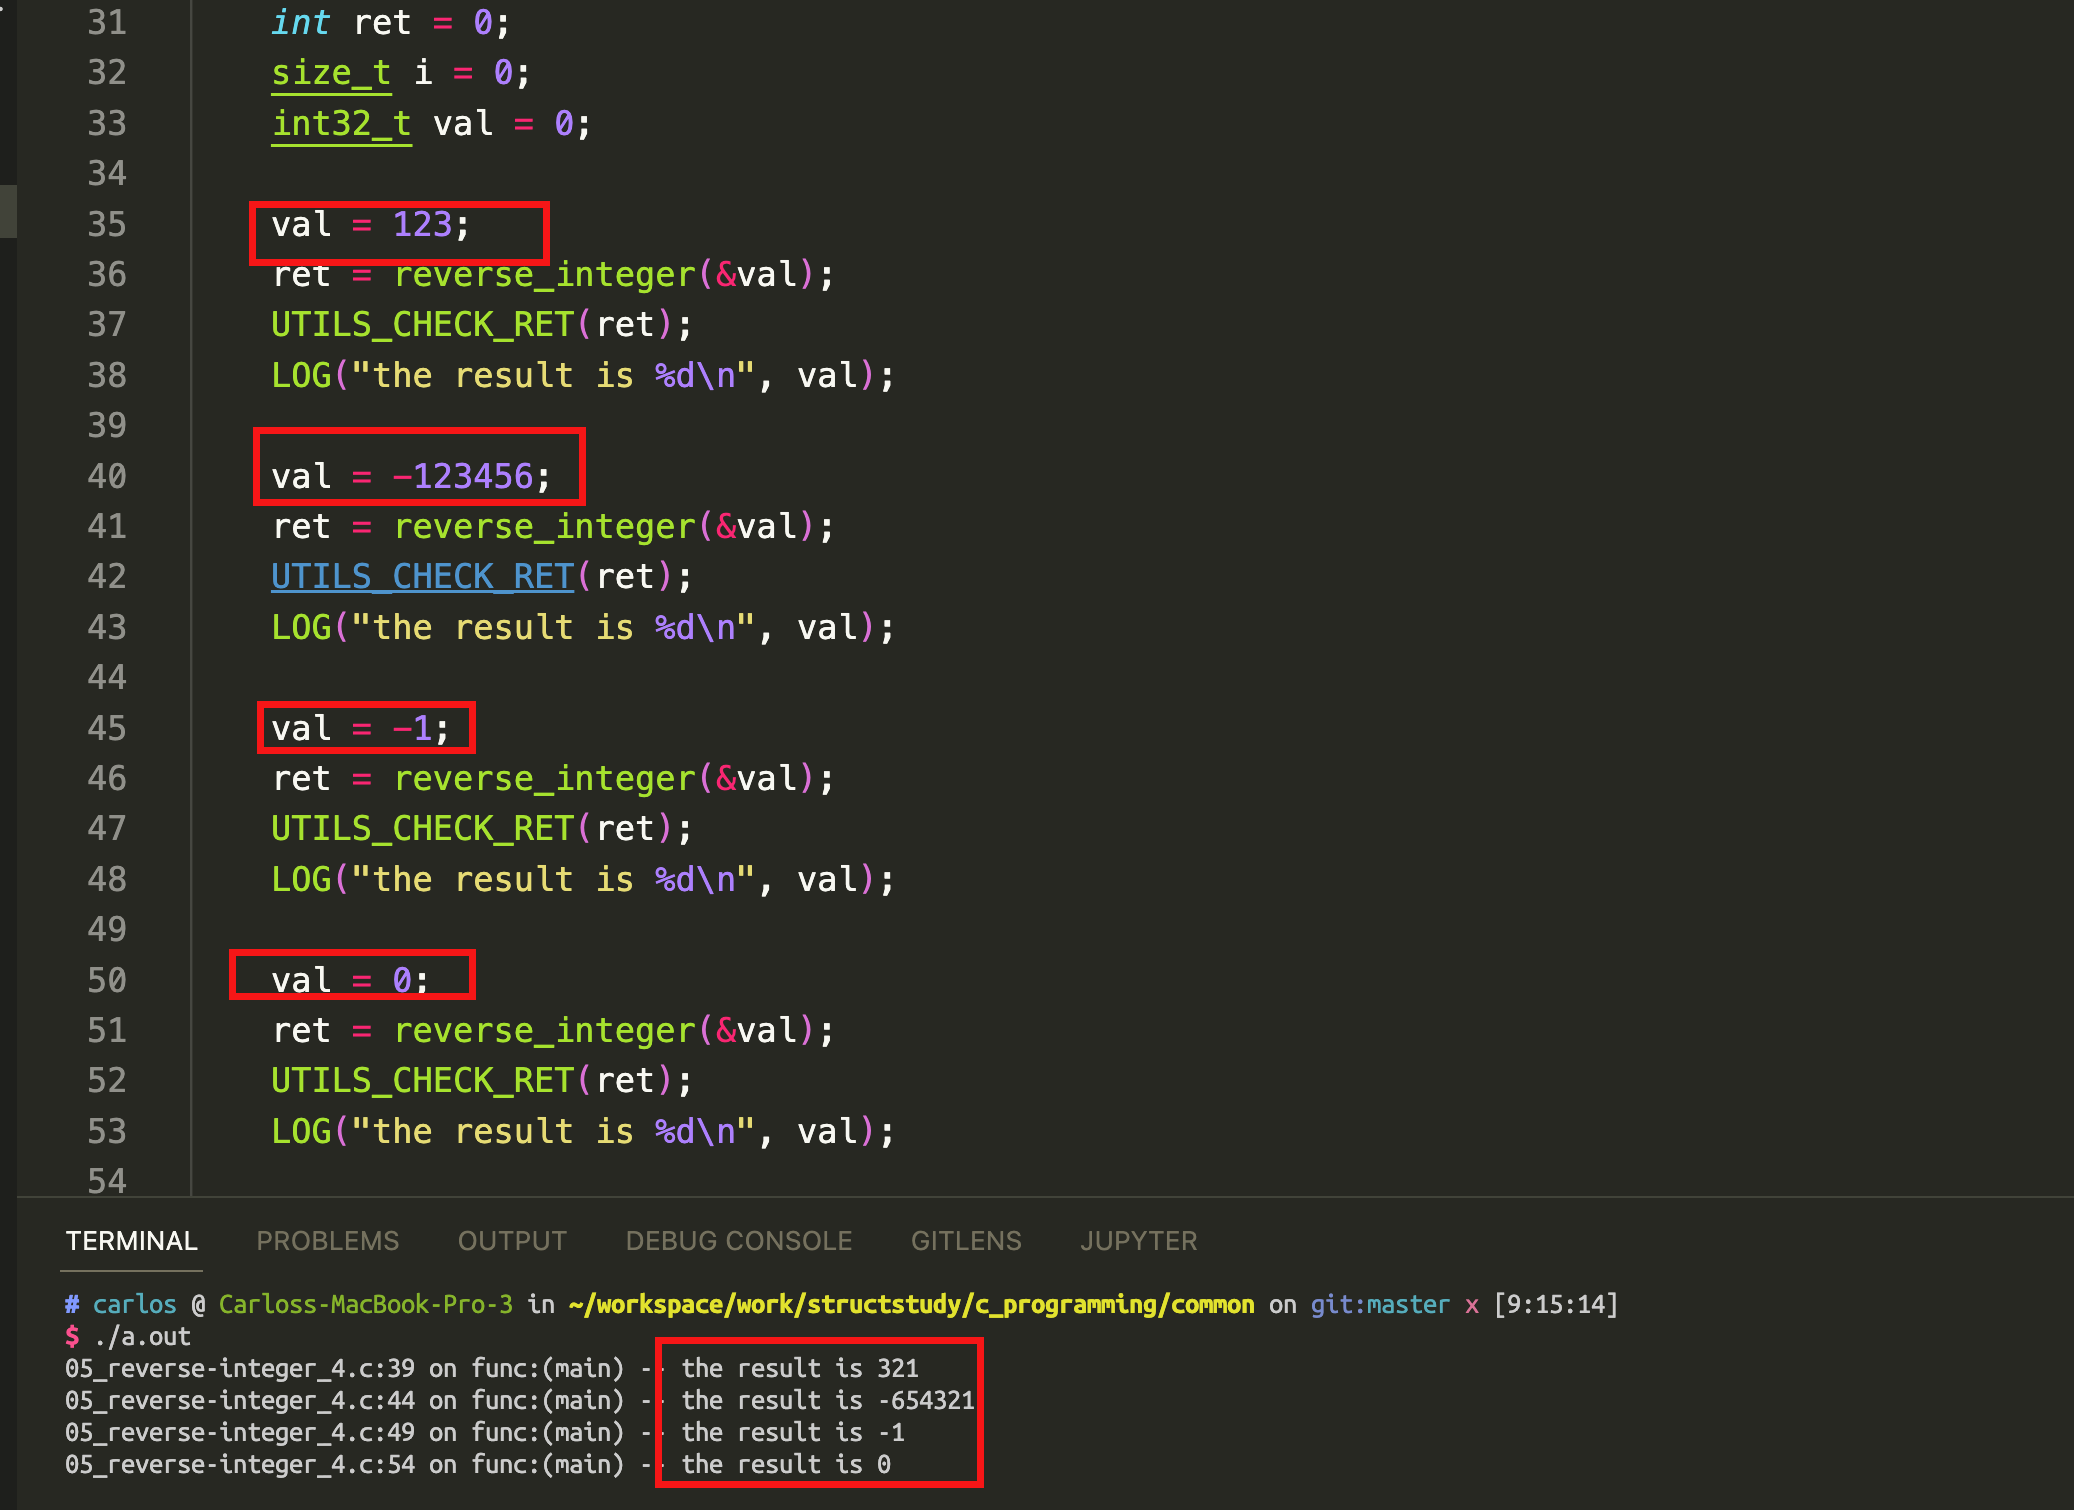Click the LOG statement on line 53
Screen dimensions: 2074x1510
point(580,1131)
